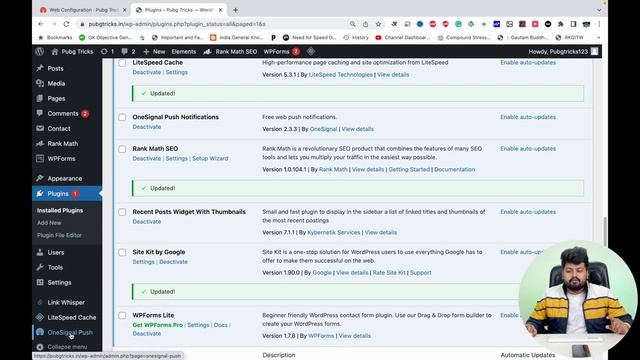640x360 pixels.
Task: Enable auto-updates for Rank Math SEO
Action: point(528,149)
